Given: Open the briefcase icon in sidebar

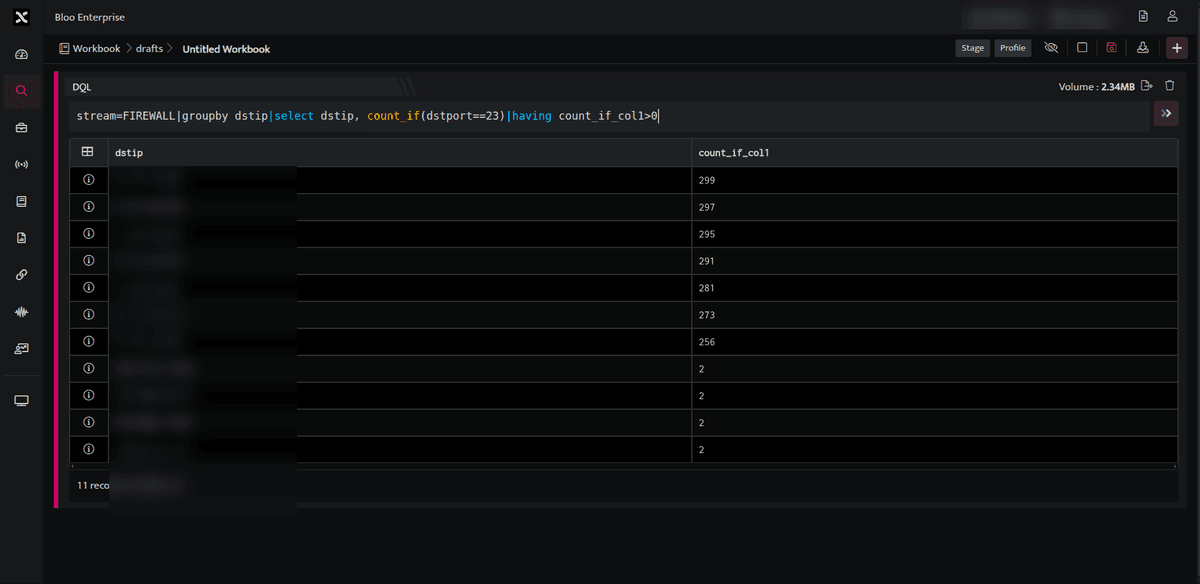Looking at the screenshot, I should click(x=21, y=128).
